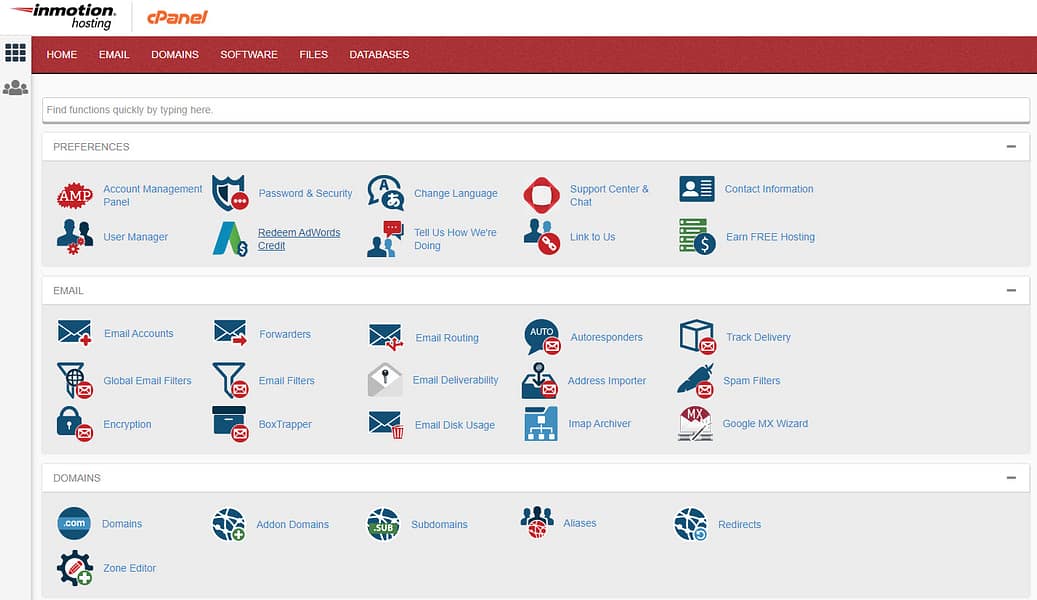Focus the Find functions search field
Viewport: 1037px width, 600px height.
pyautogui.click(x=535, y=110)
